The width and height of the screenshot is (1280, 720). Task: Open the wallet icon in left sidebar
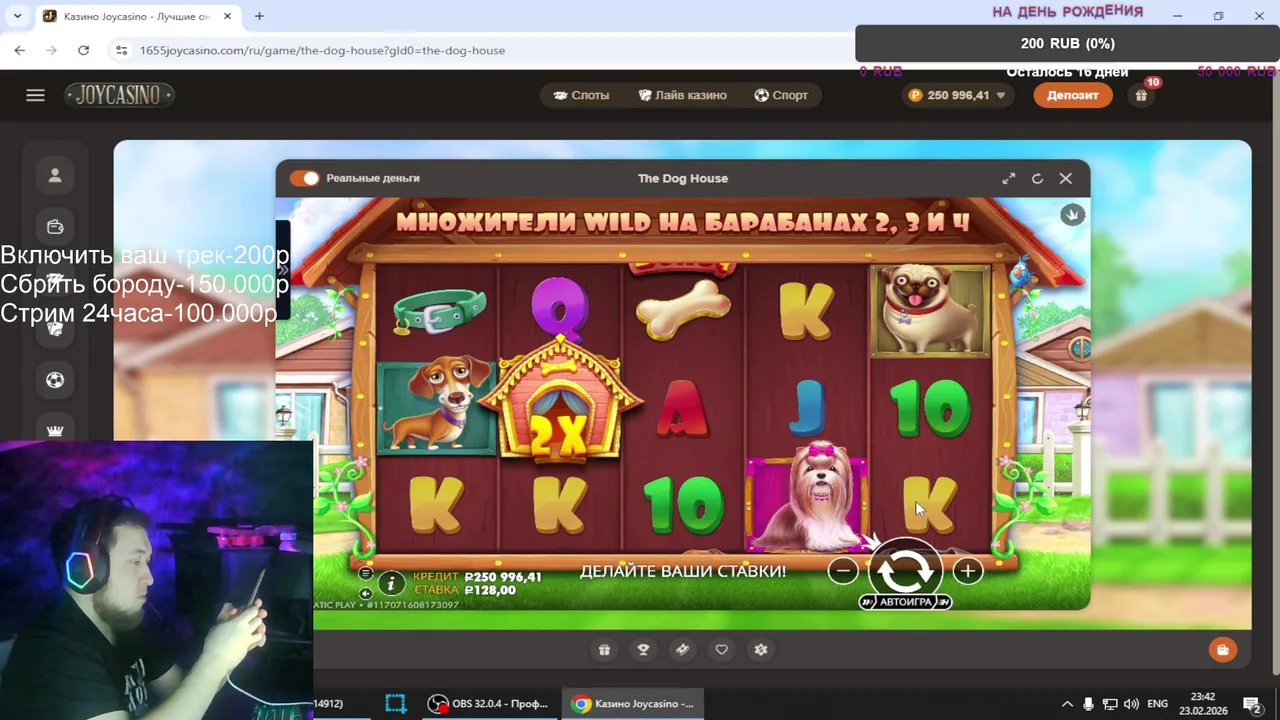tap(55, 227)
